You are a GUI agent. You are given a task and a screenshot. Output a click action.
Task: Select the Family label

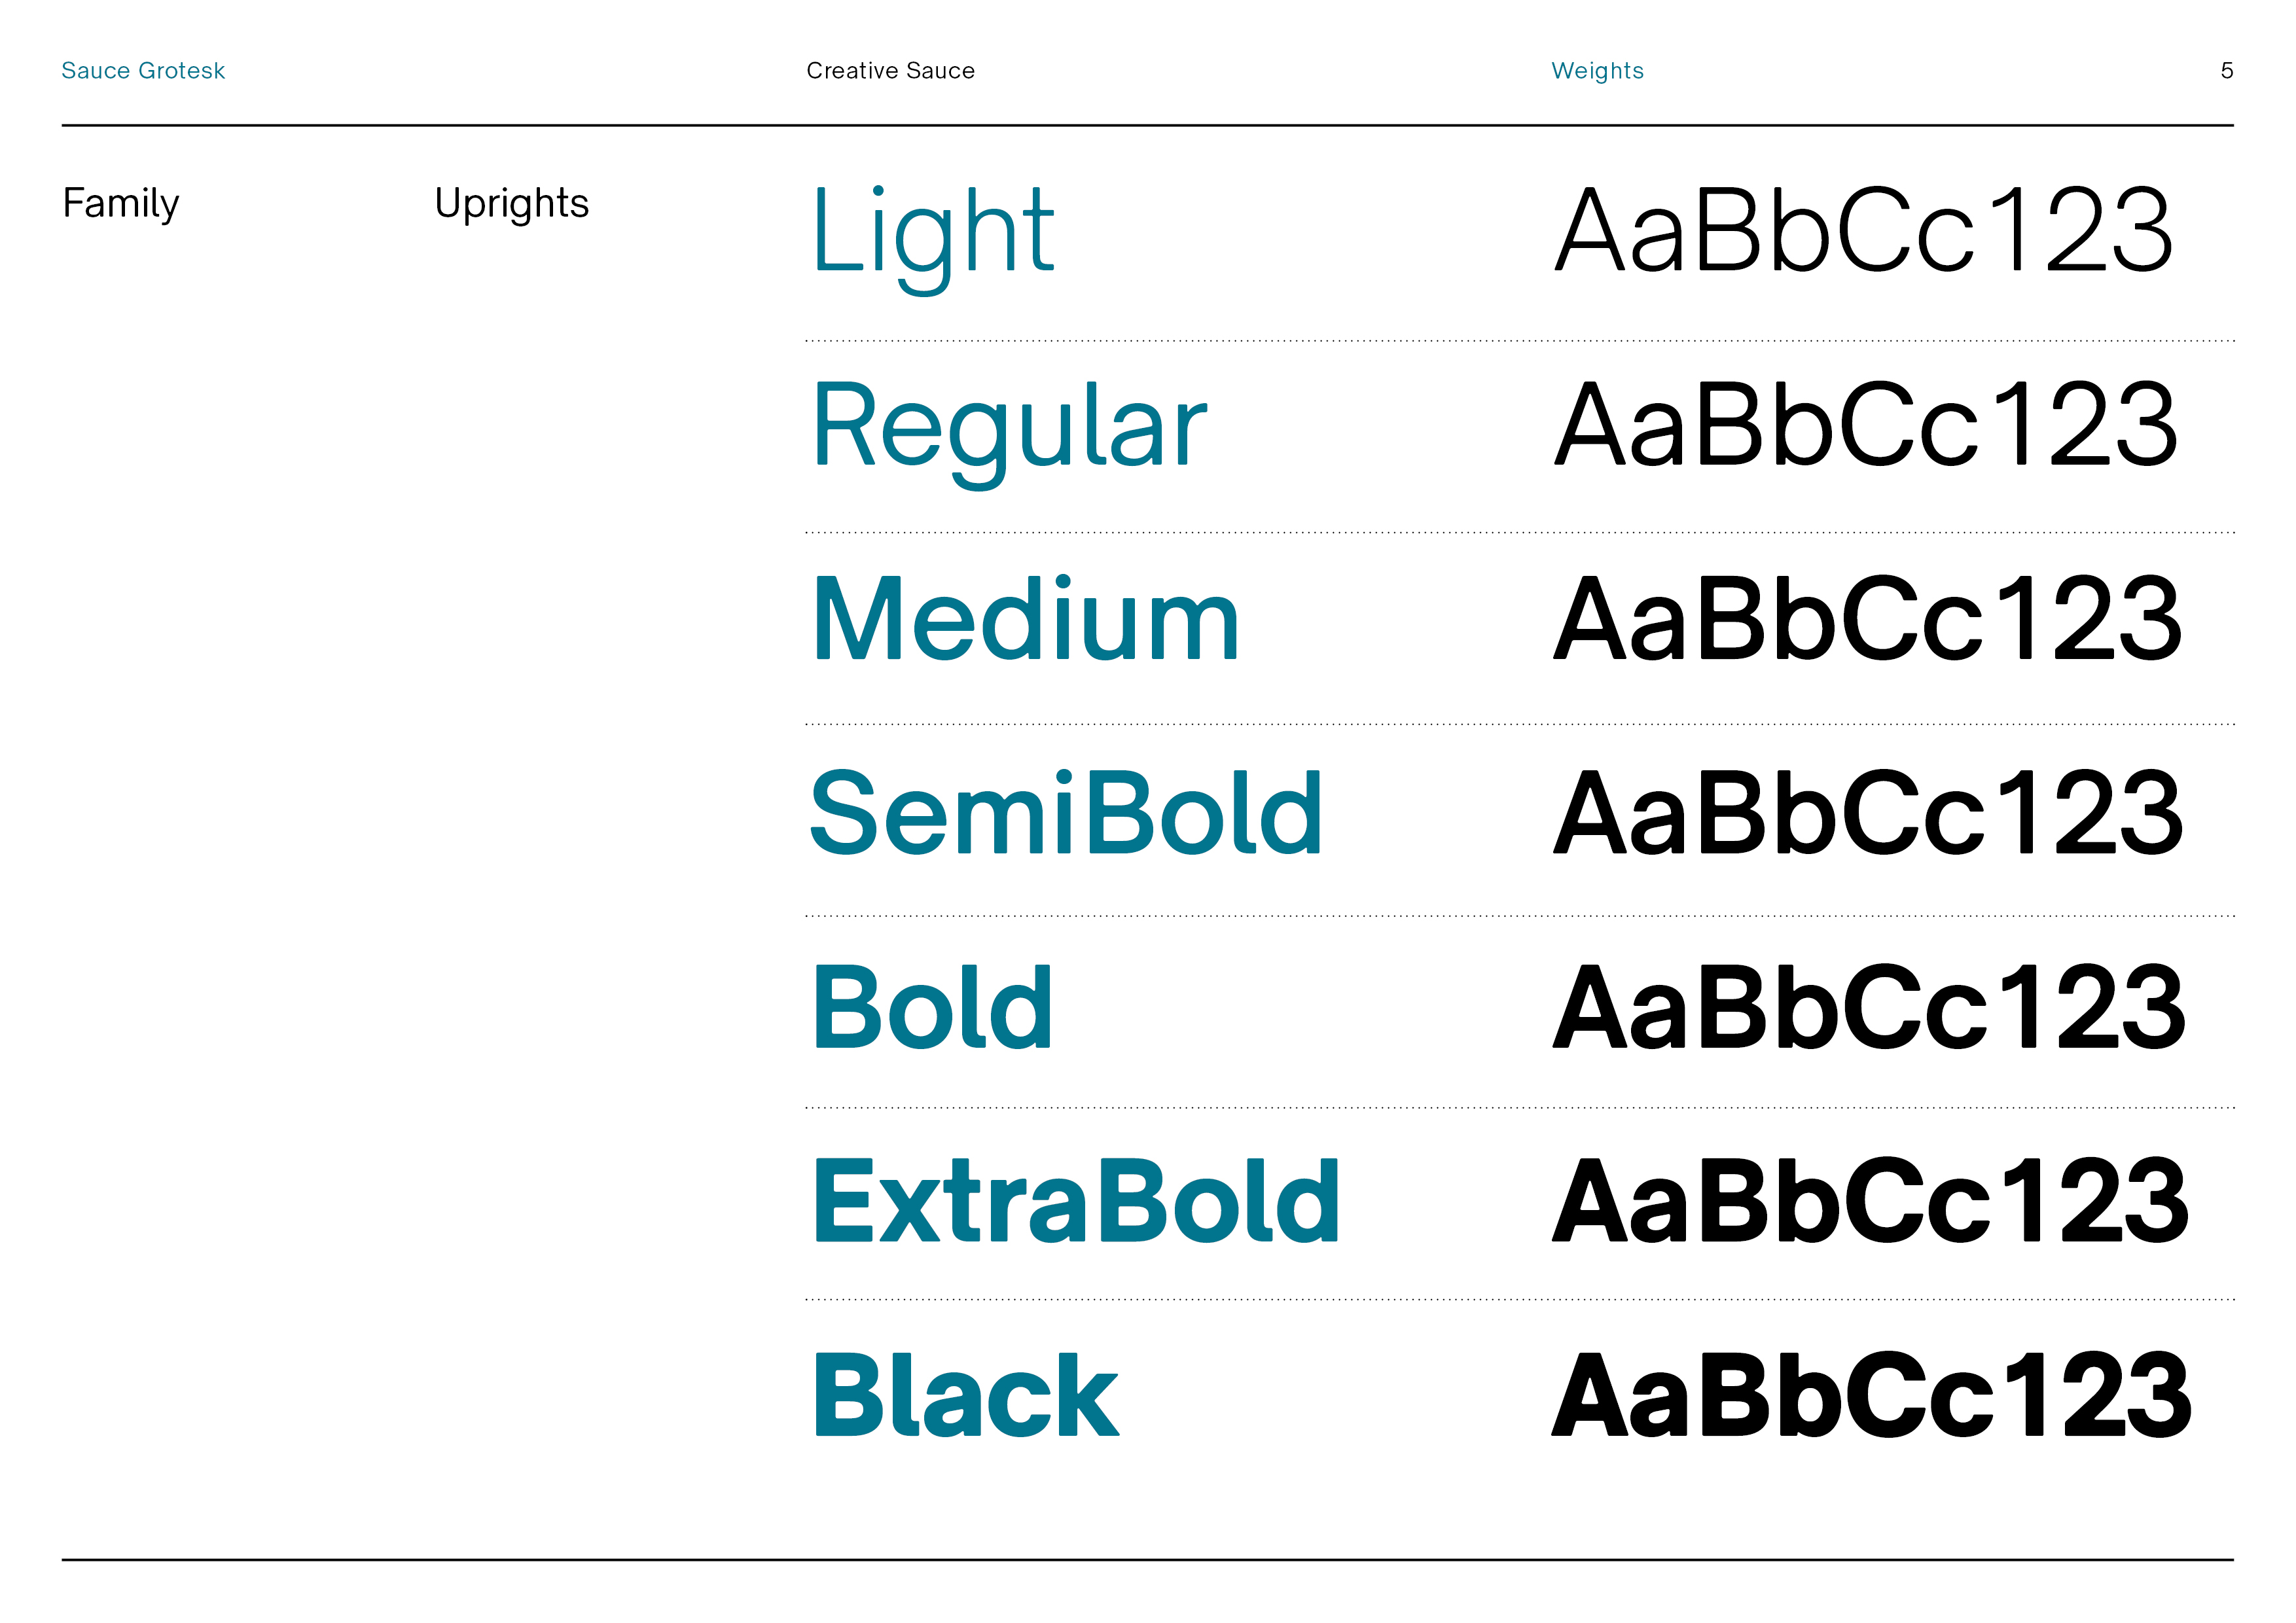[x=121, y=204]
